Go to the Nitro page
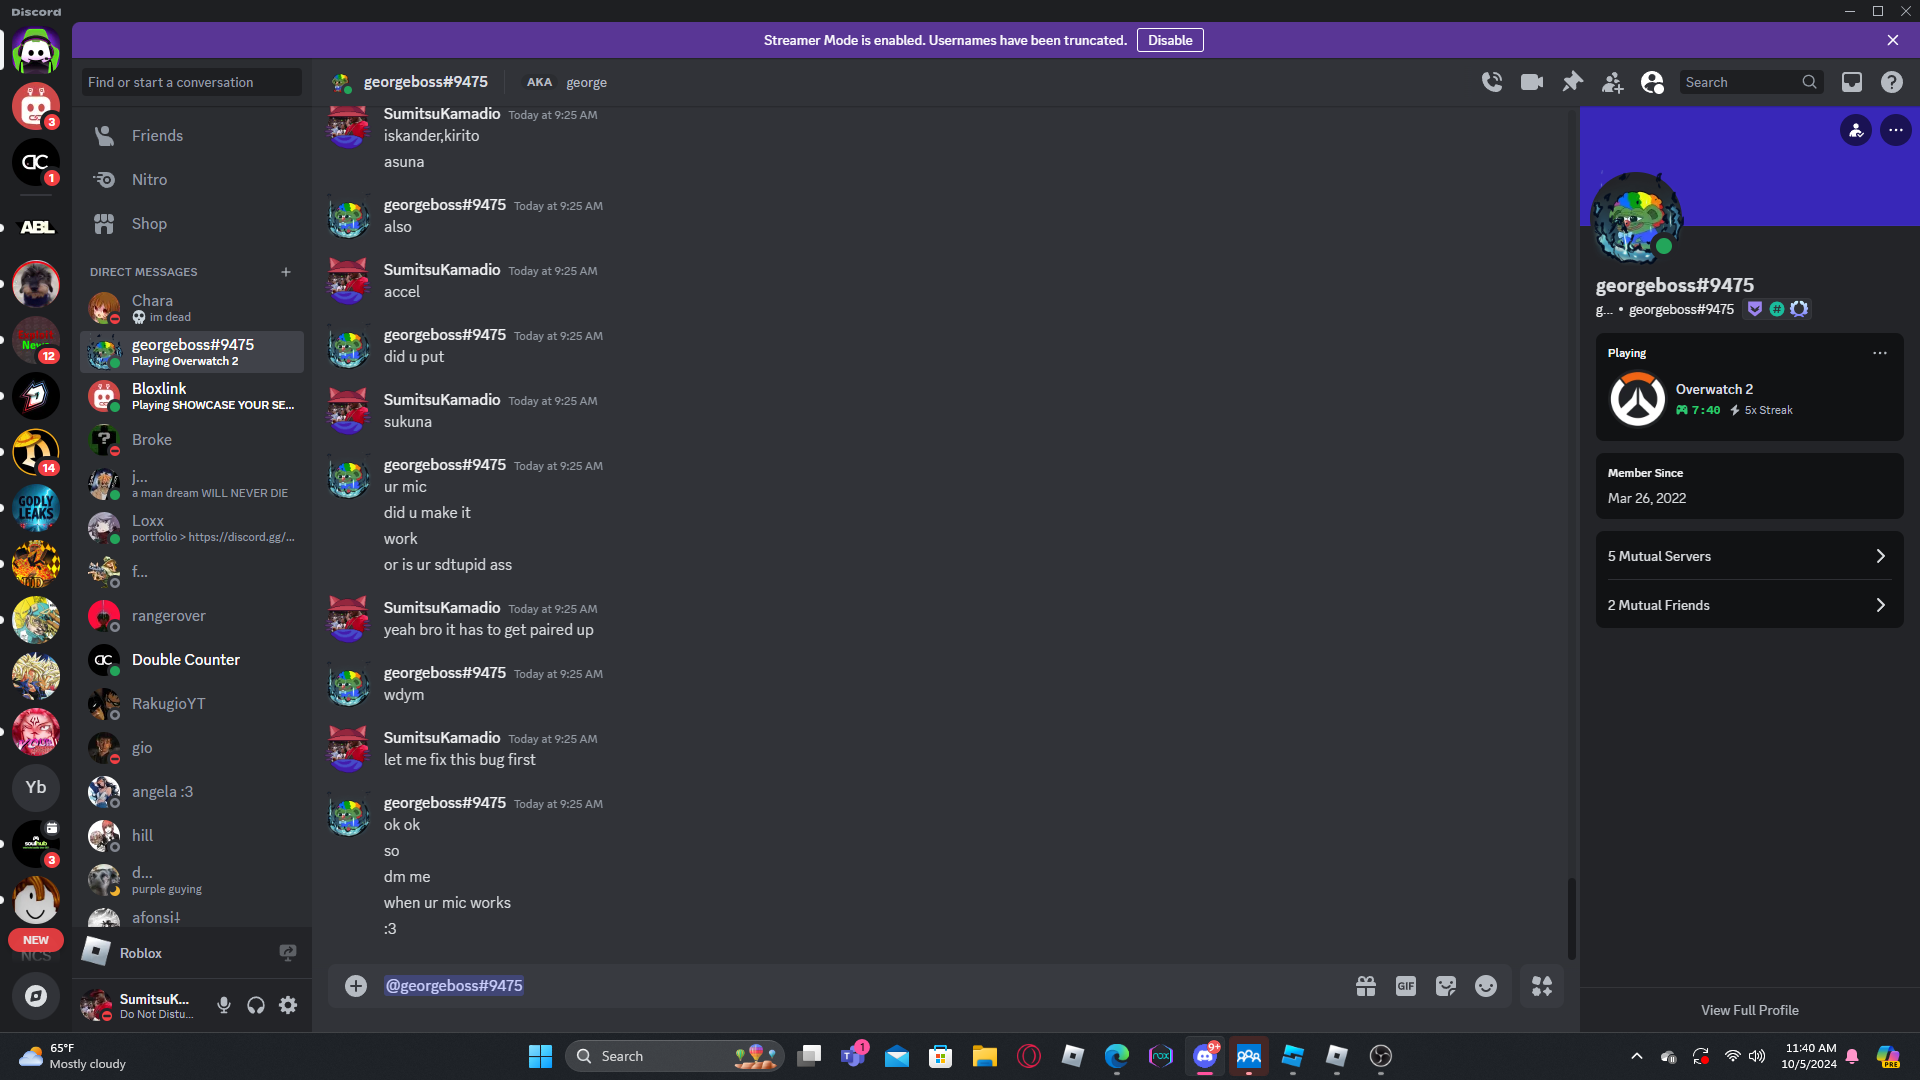Viewport: 1920px width, 1080px height. 149,180
